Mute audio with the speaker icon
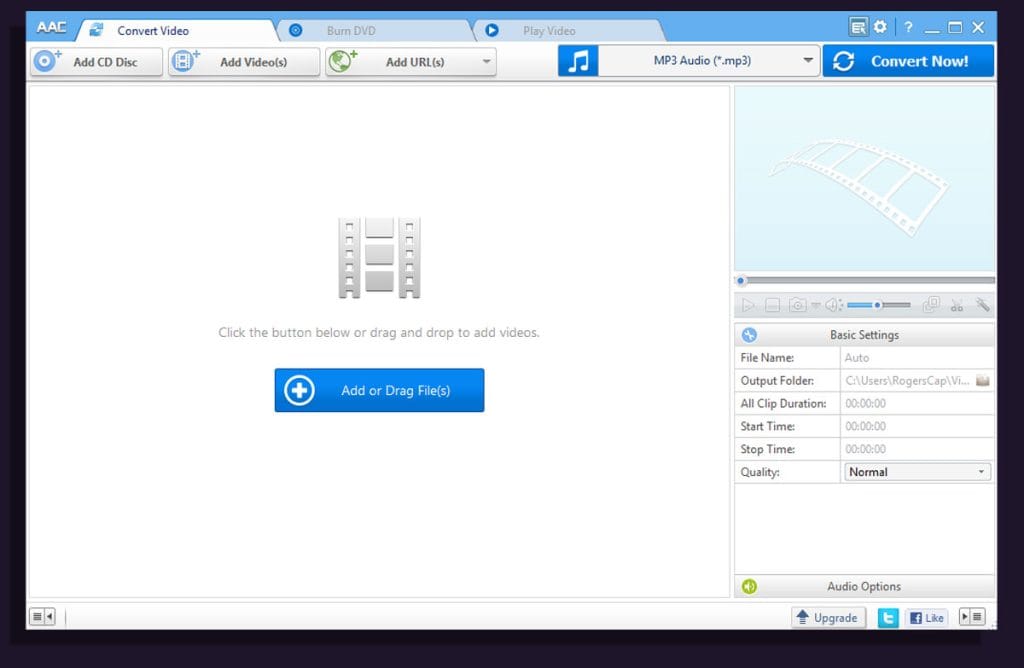This screenshot has width=1024, height=668. point(832,305)
